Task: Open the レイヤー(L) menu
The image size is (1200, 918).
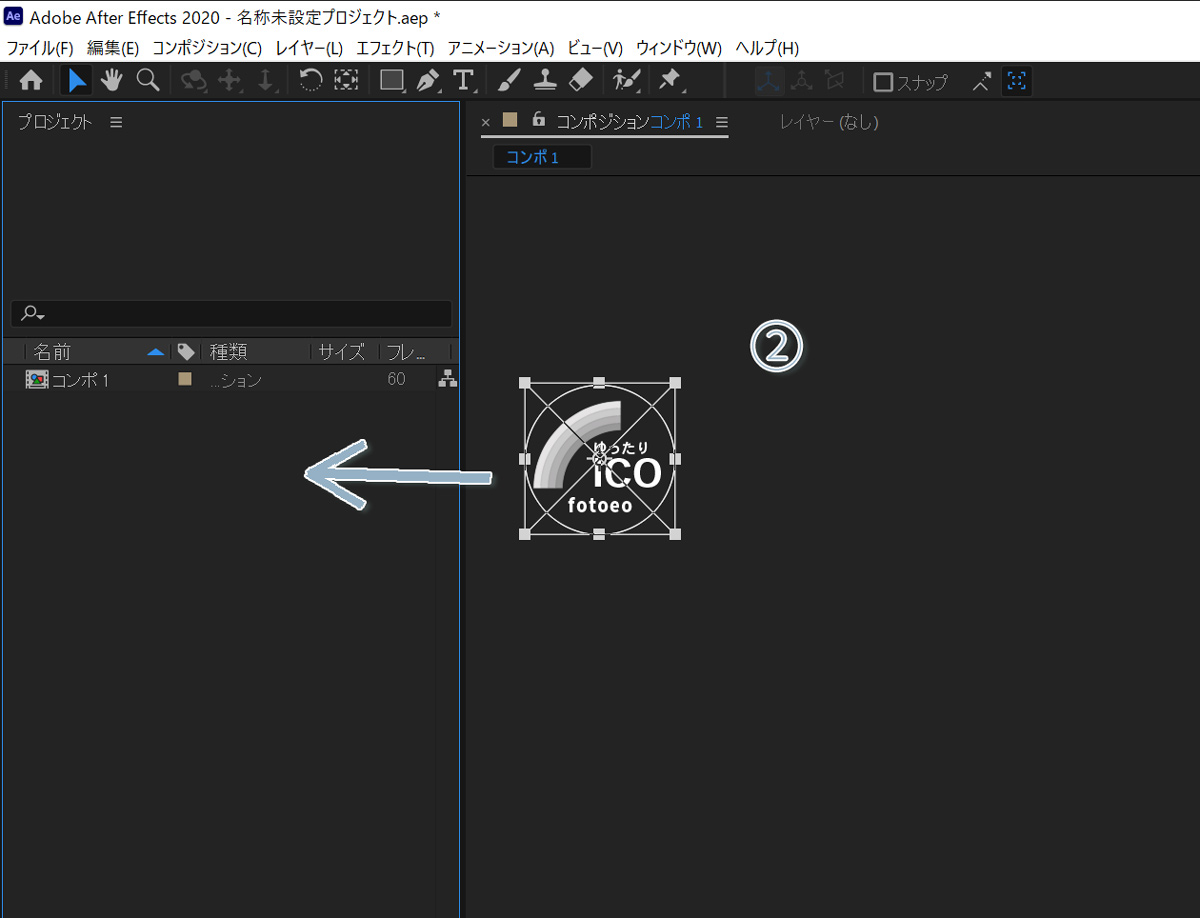Action: (309, 48)
